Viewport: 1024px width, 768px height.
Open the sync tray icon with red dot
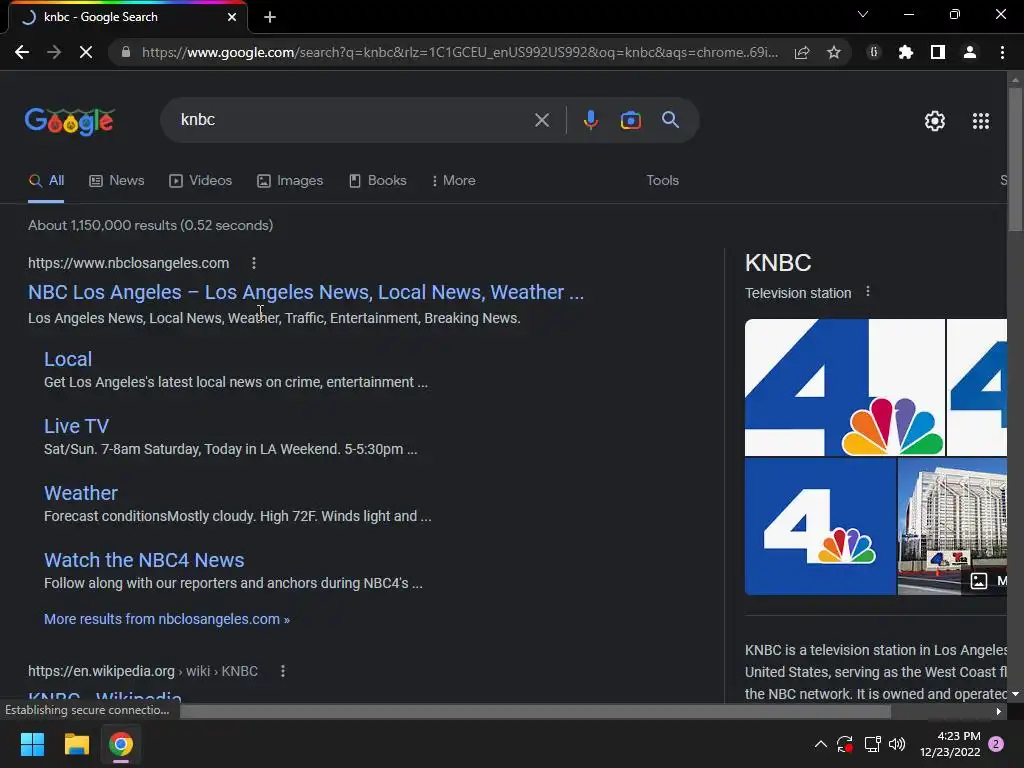844,744
